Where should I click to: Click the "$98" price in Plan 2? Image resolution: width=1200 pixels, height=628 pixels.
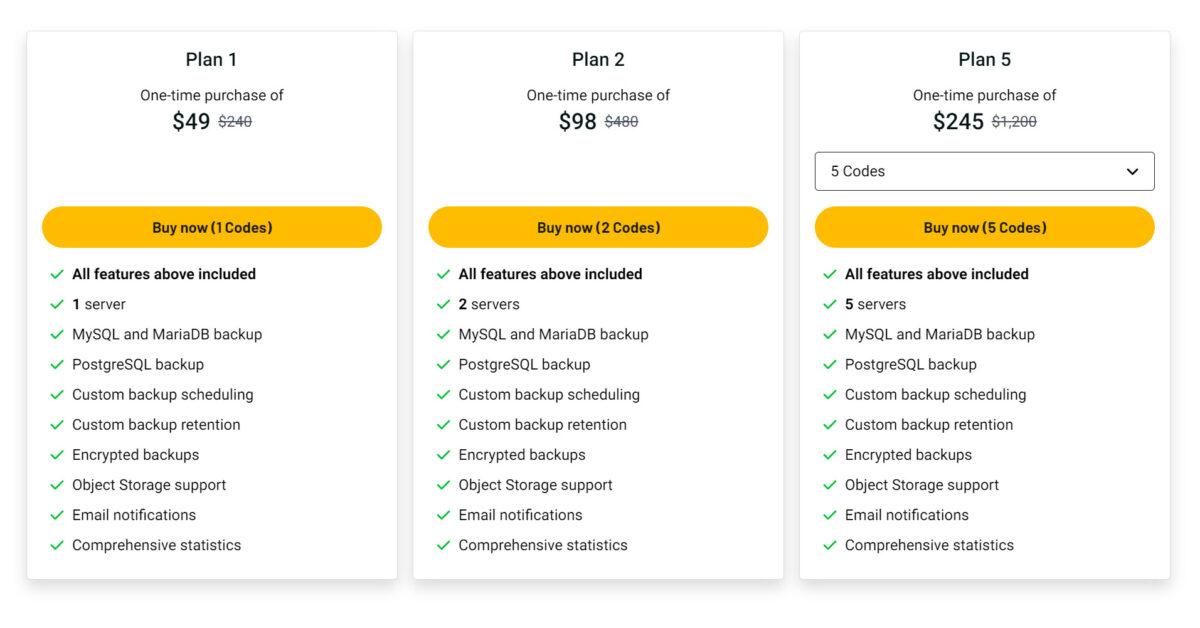click(x=578, y=121)
